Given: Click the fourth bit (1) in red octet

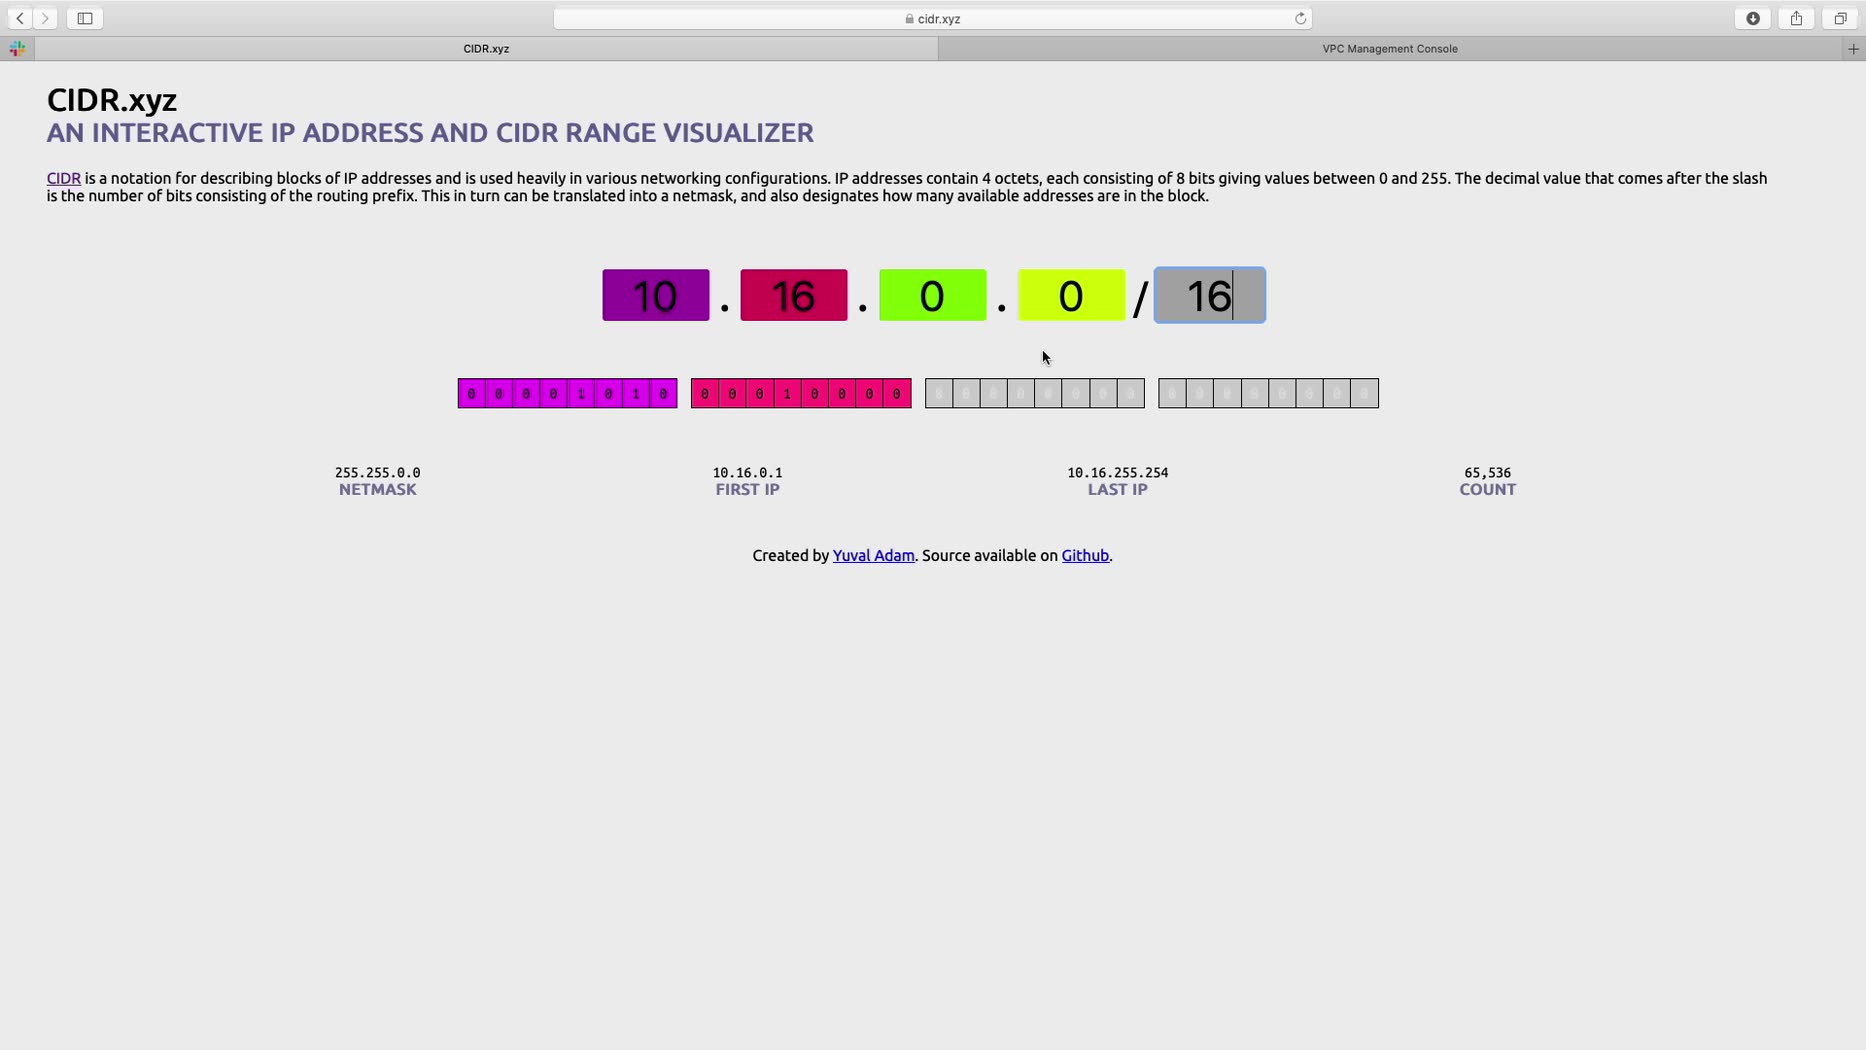Looking at the screenshot, I should click(787, 393).
